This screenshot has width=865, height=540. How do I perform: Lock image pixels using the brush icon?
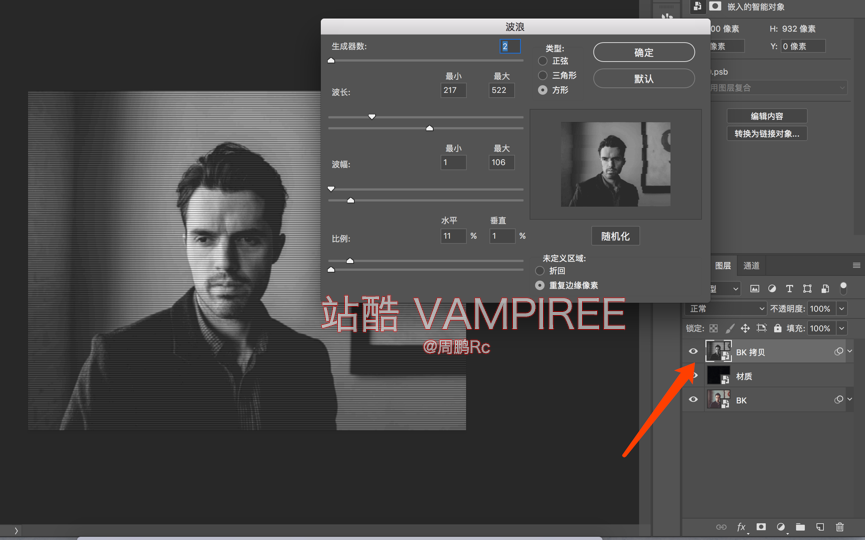pos(730,328)
